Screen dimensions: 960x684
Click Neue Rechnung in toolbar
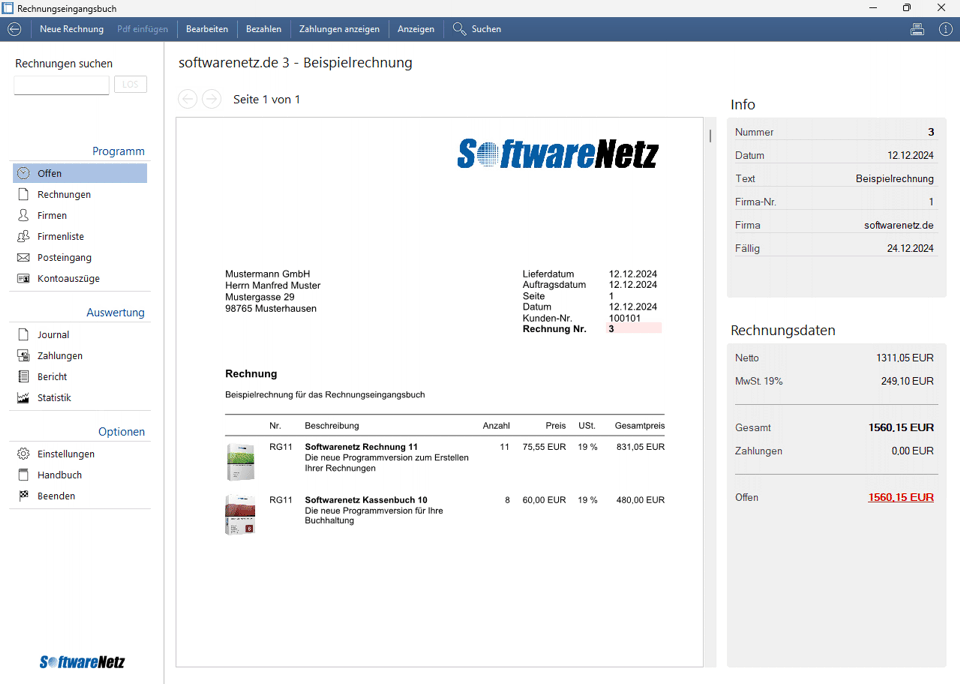coord(71,29)
